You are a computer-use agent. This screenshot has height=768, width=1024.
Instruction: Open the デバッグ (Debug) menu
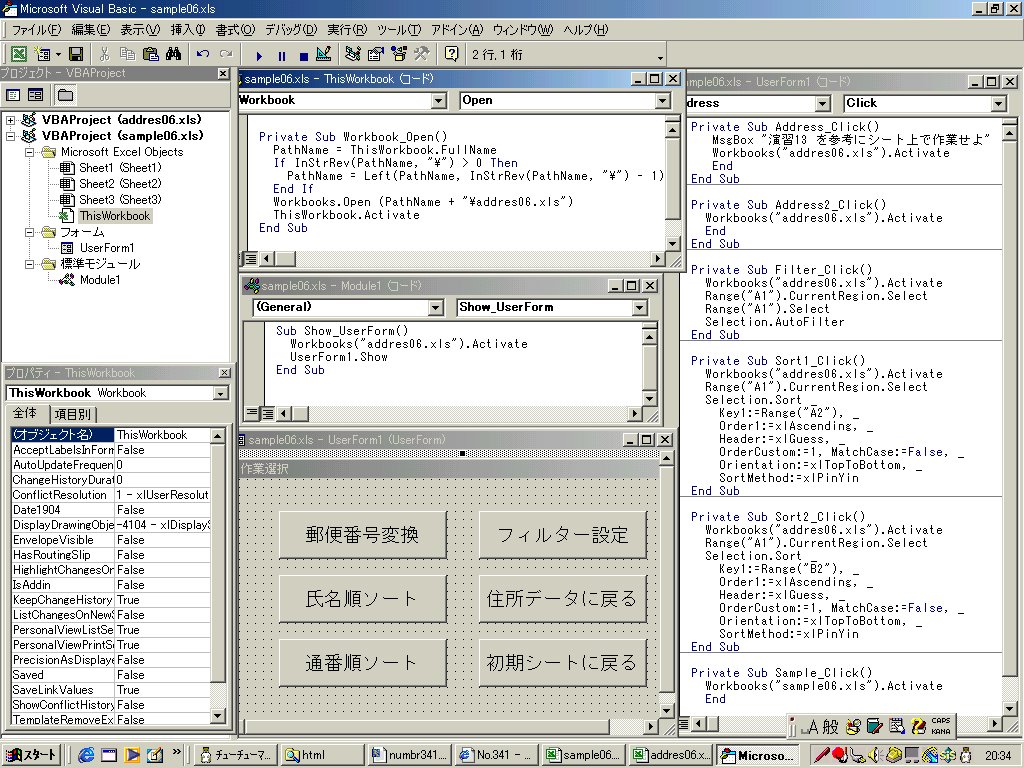pos(290,30)
